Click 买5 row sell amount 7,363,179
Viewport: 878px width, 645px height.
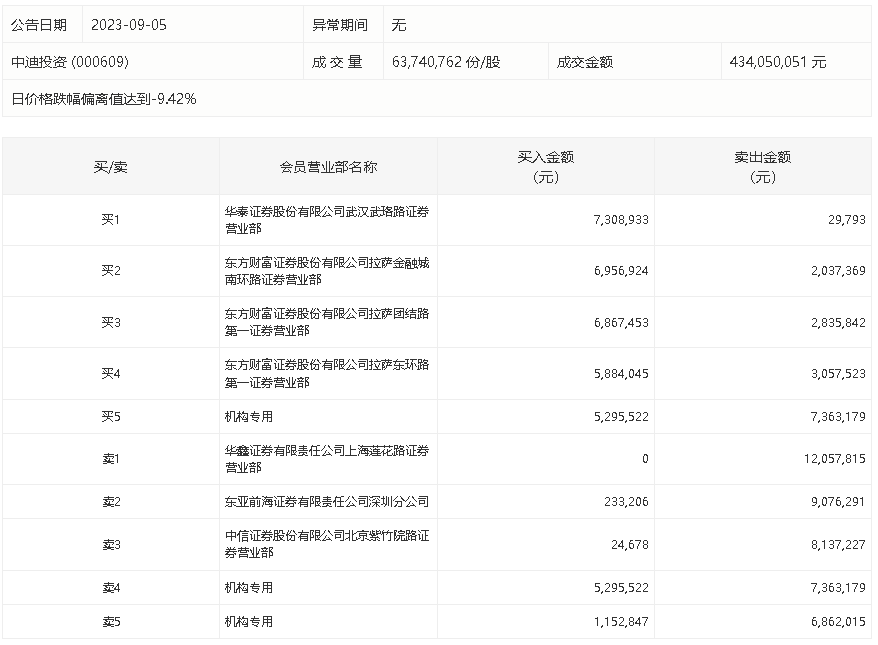coord(838,417)
